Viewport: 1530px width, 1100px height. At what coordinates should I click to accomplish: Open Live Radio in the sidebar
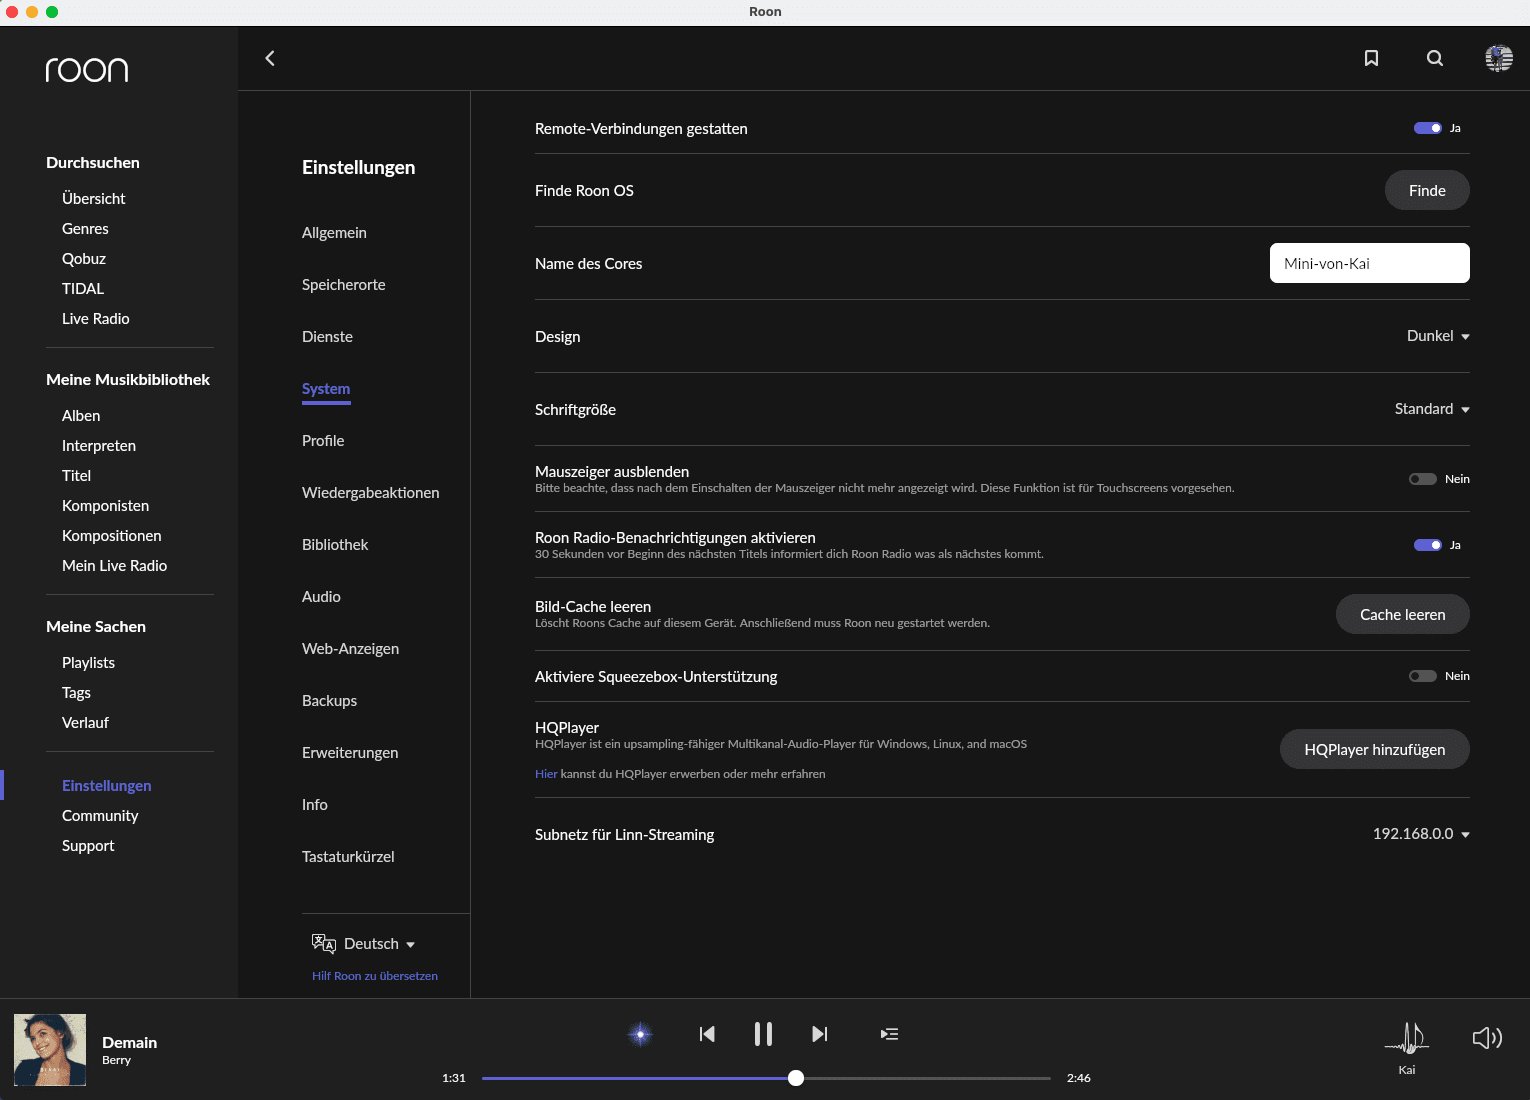point(96,319)
